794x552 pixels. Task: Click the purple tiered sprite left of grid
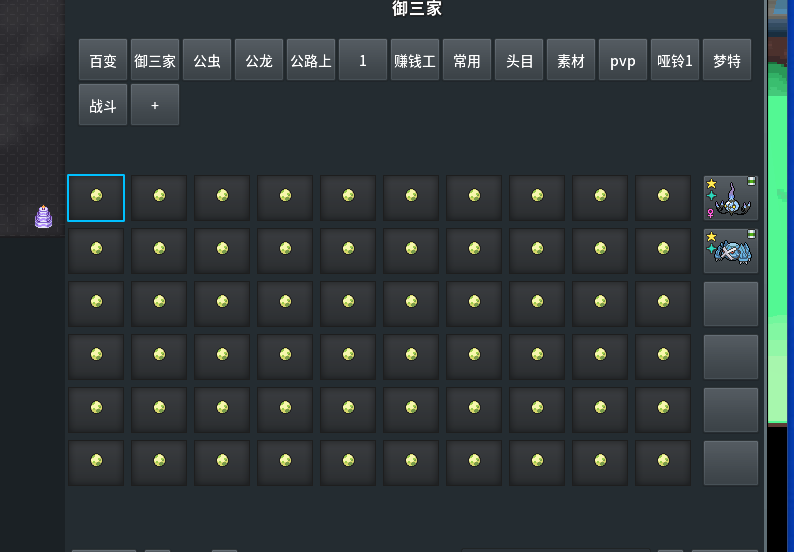pos(44,217)
